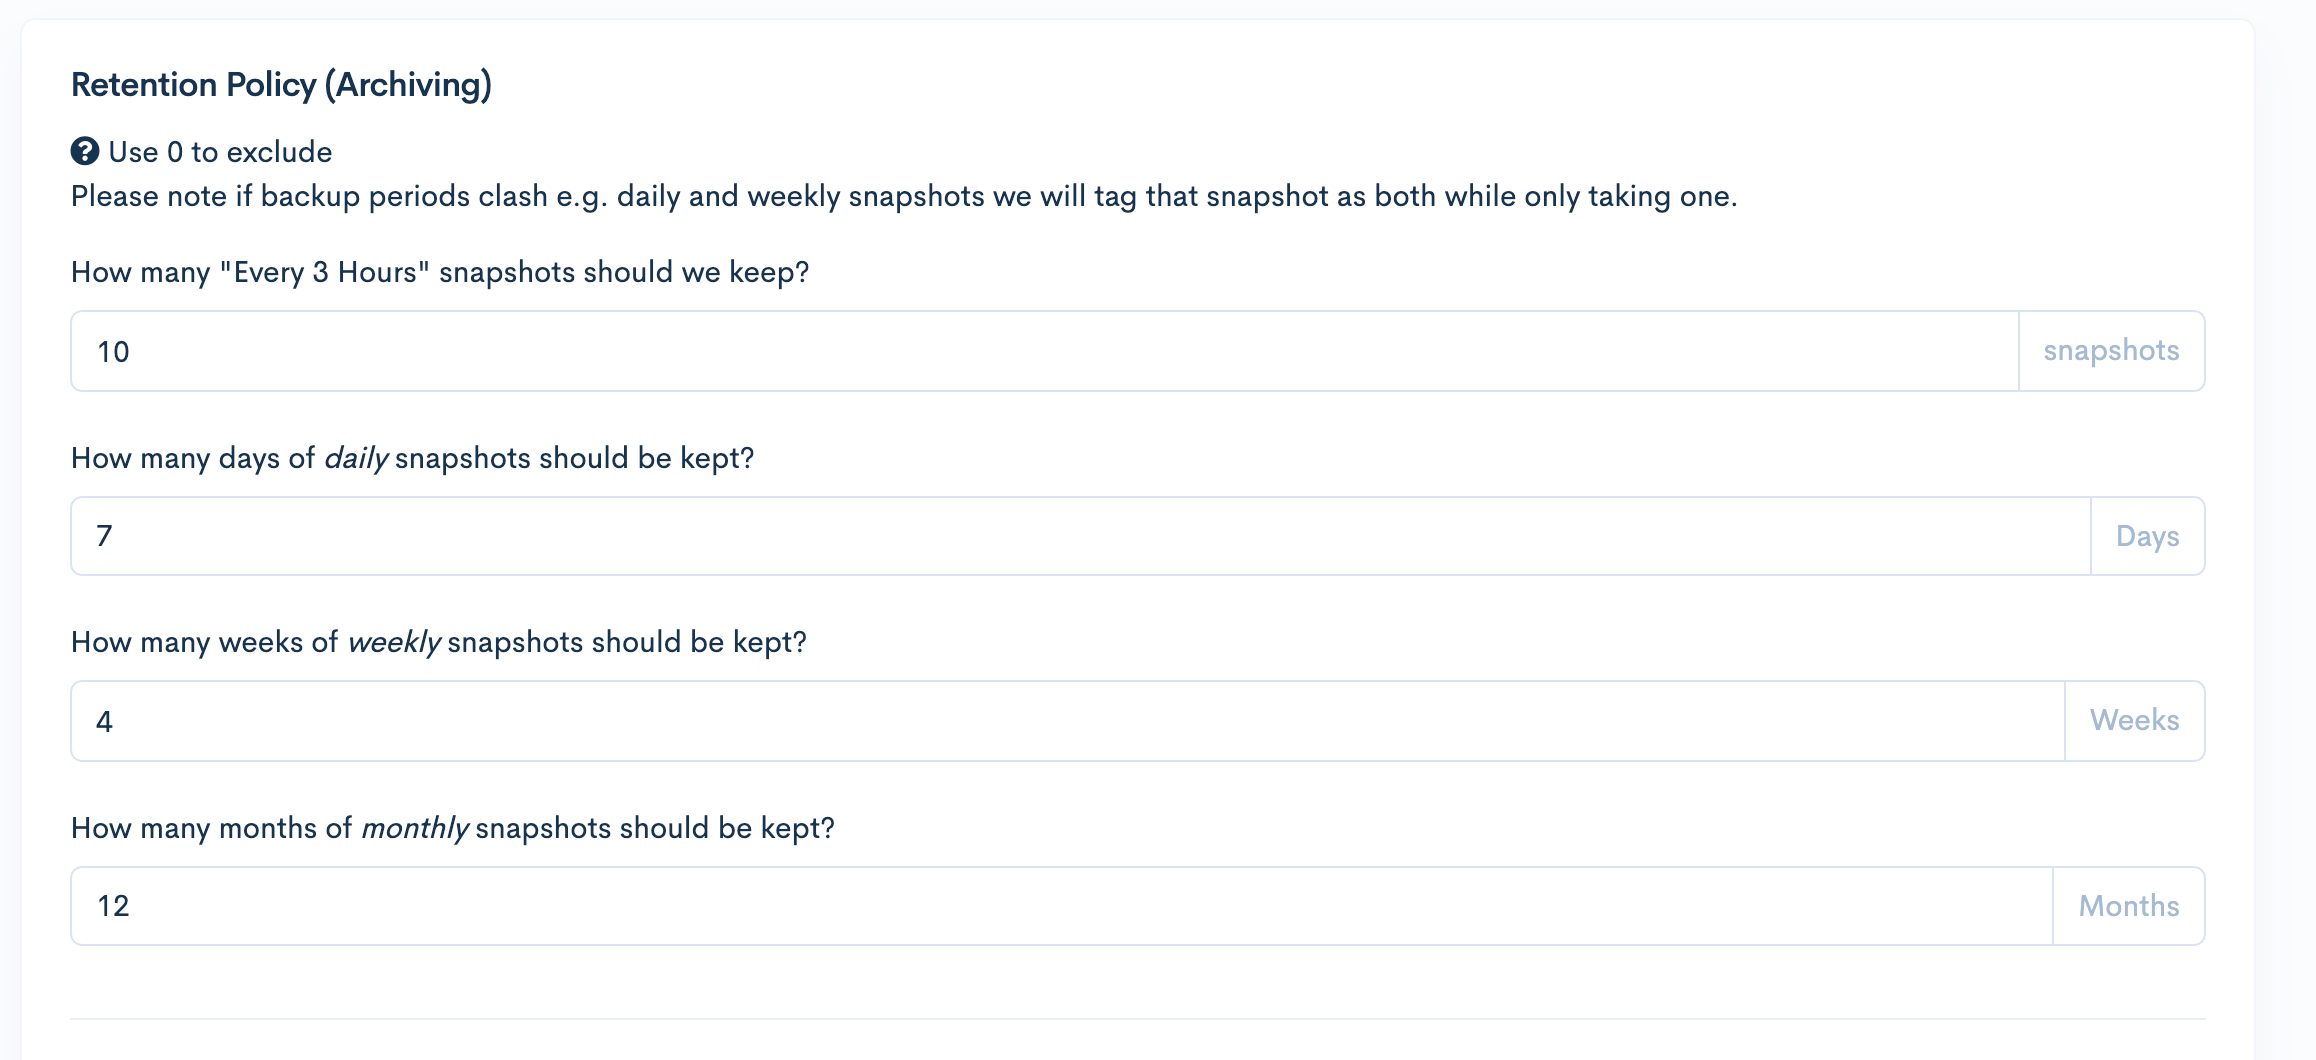Click the 'How many months' question label
The height and width of the screenshot is (1060, 2316).
click(452, 828)
